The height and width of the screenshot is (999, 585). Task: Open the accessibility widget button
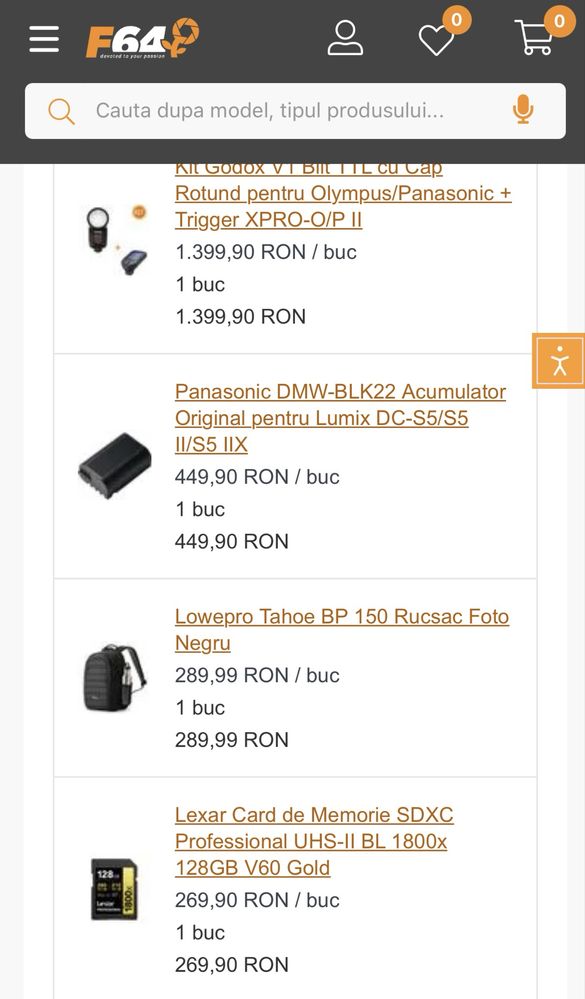click(559, 361)
